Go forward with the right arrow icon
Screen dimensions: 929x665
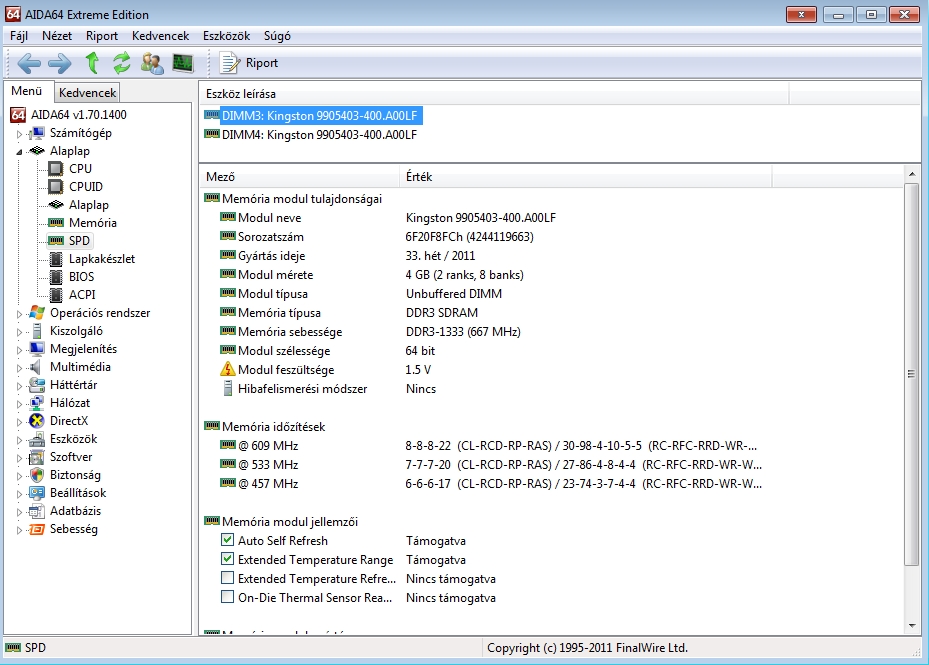point(59,63)
